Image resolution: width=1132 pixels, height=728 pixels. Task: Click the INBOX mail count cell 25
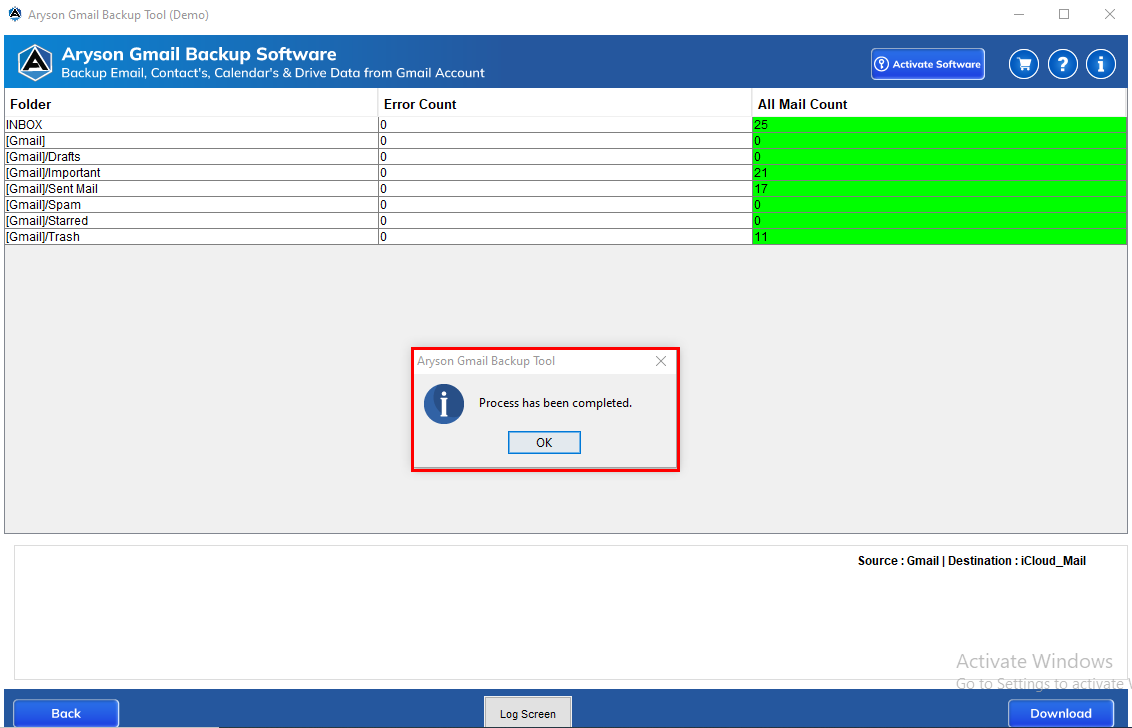(939, 125)
